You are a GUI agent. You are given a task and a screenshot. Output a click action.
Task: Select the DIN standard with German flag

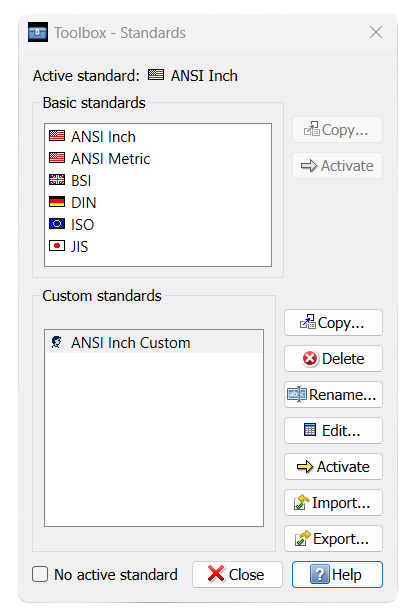coord(158,203)
